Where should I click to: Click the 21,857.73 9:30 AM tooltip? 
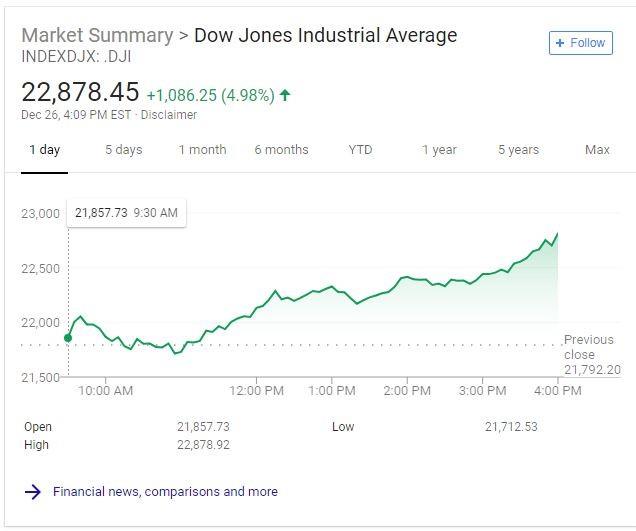(x=126, y=213)
